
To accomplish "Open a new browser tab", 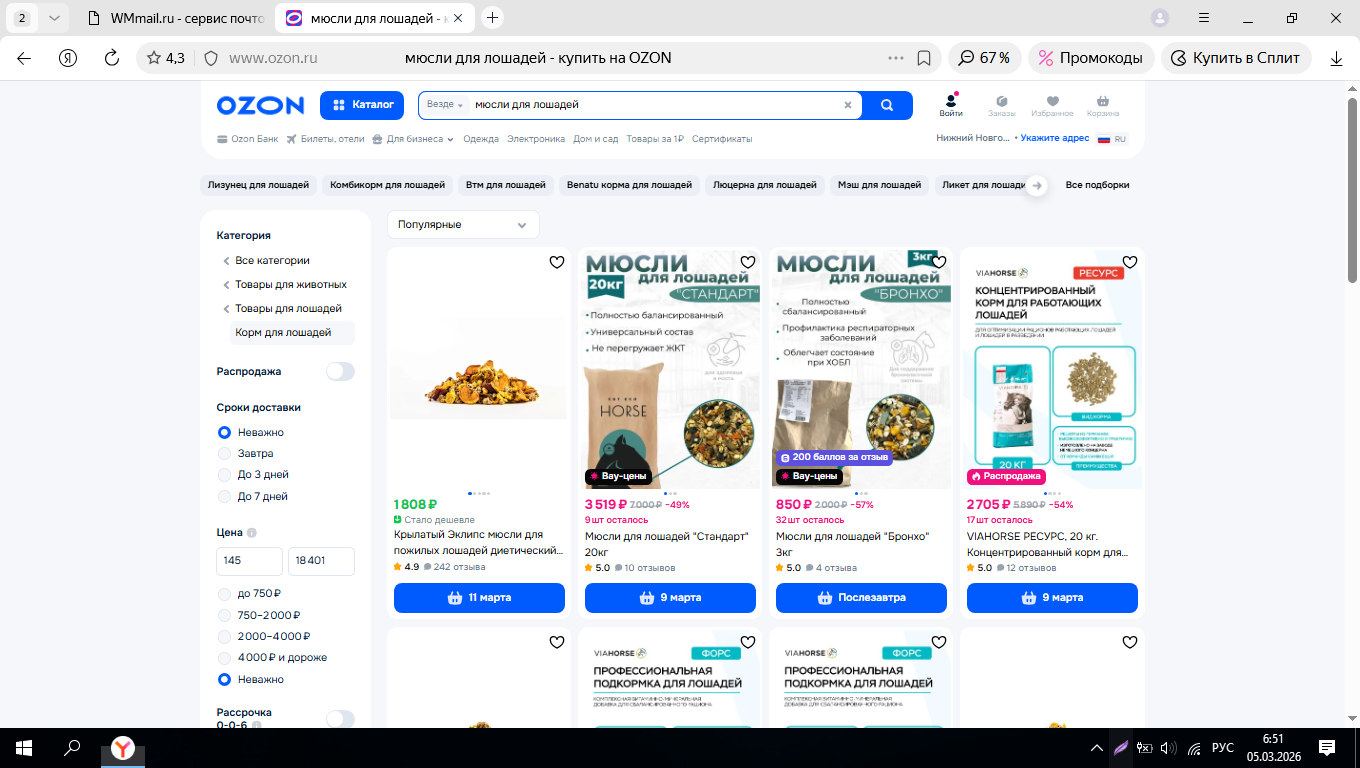I will point(492,18).
